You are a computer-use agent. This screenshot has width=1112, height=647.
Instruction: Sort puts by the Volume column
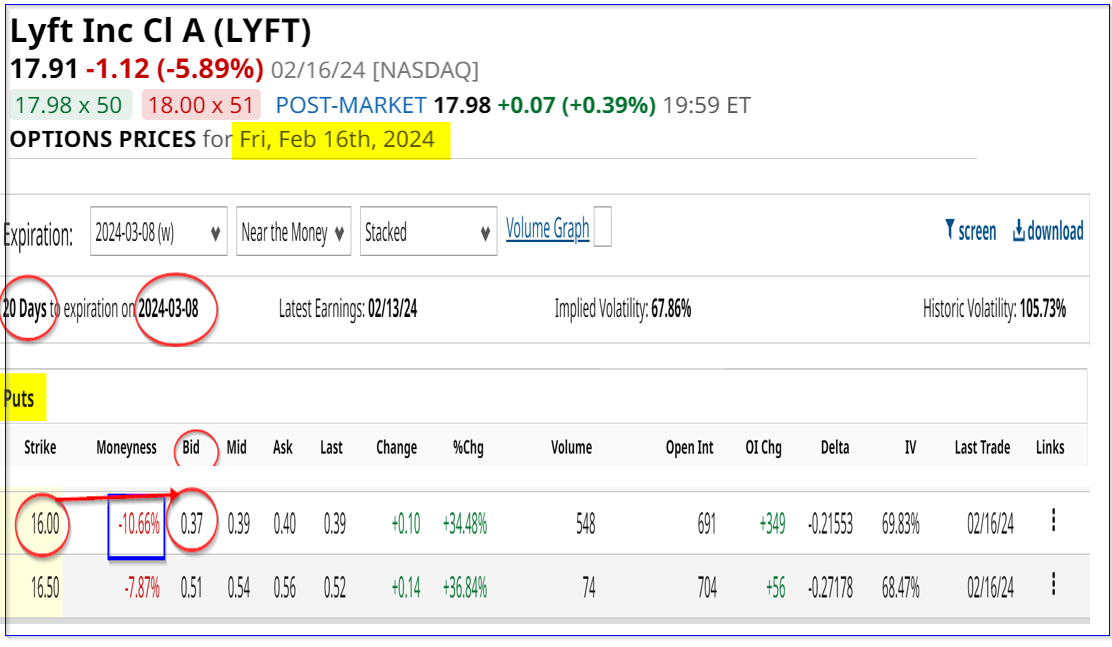pos(571,448)
